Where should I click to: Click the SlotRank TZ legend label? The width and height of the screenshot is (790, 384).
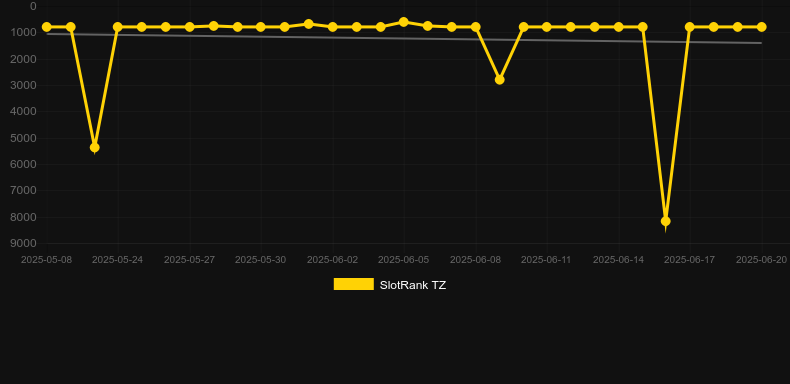[413, 285]
